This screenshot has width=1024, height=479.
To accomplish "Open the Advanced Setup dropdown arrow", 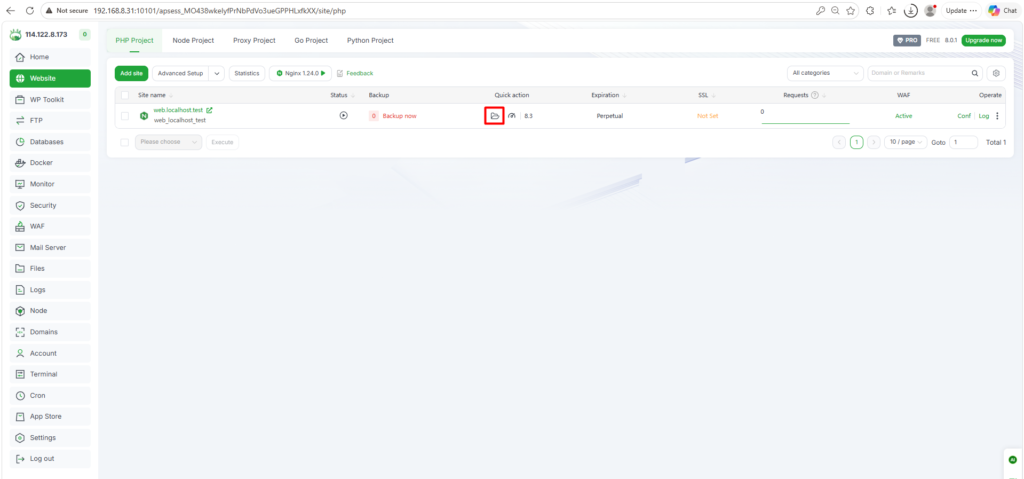I will 217,73.
